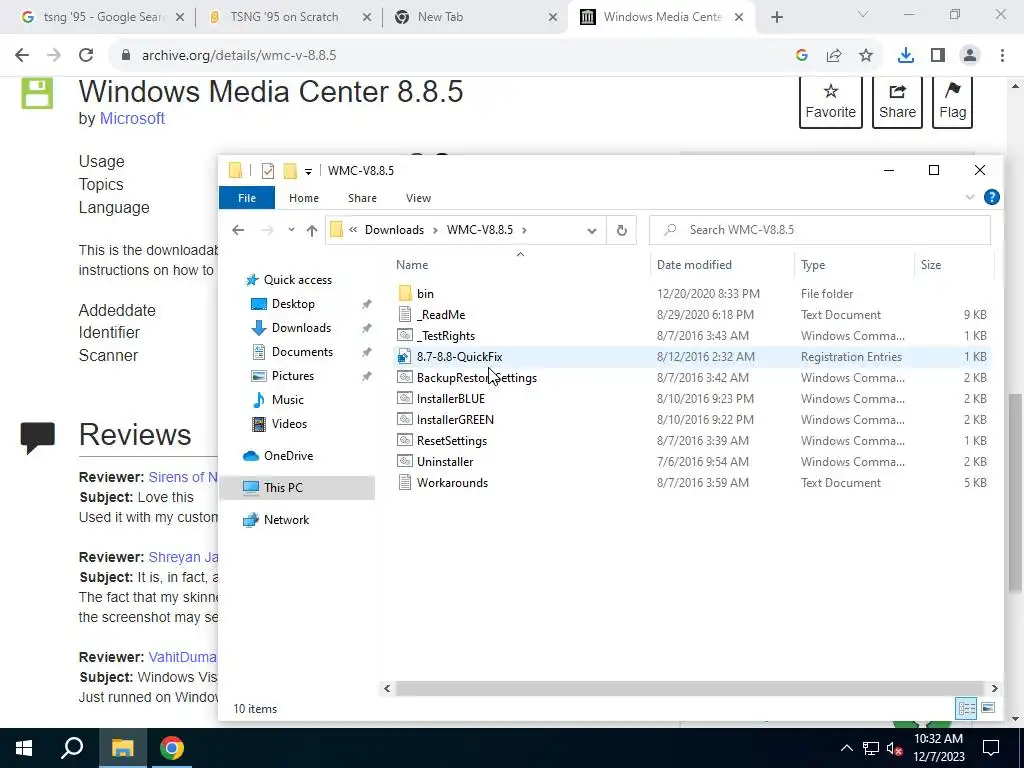Open the recent locations dropdown arrow
This screenshot has width=1024, height=768.
(x=291, y=230)
